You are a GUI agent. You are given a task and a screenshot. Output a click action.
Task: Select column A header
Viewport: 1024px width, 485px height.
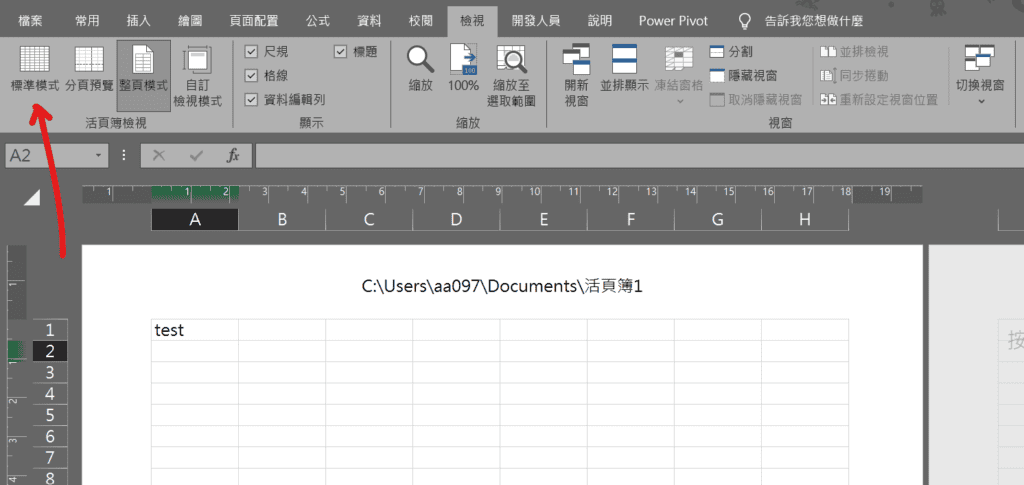tap(195, 220)
